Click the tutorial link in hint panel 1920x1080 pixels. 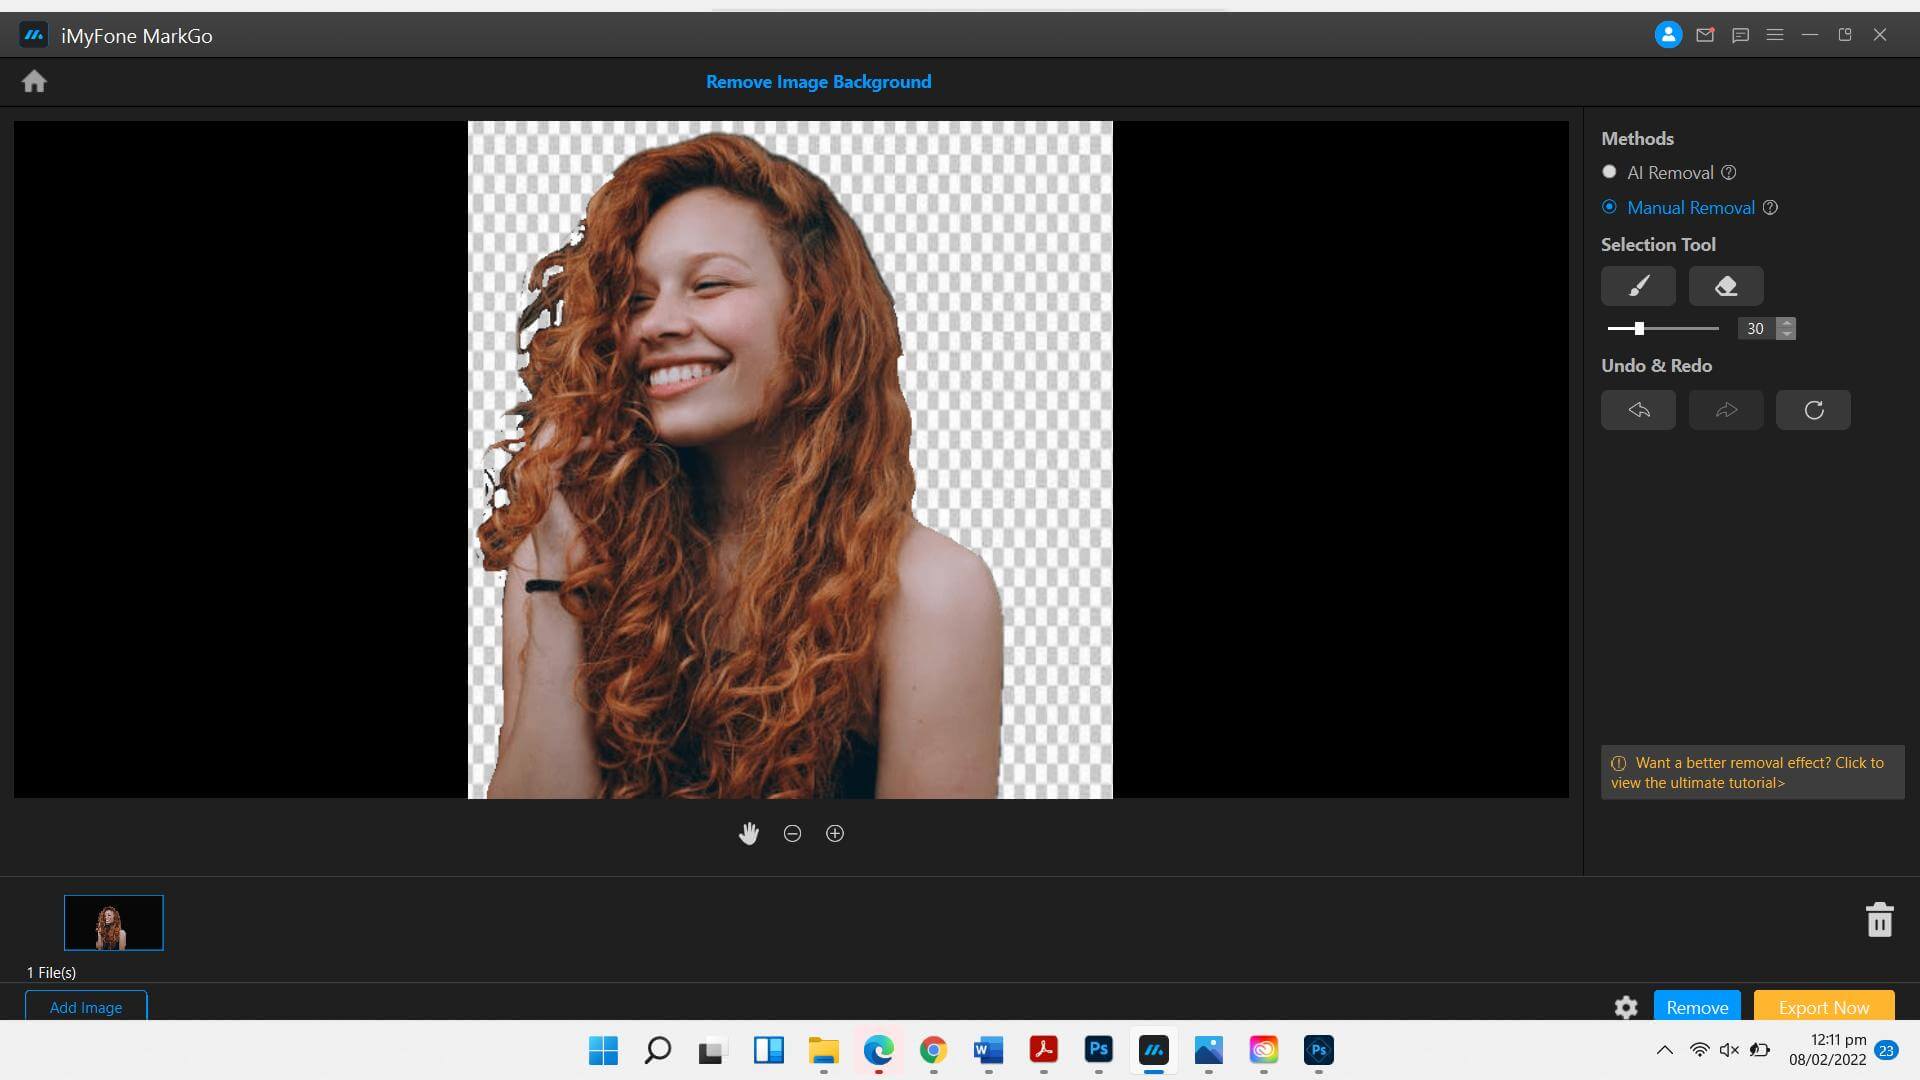1746,771
